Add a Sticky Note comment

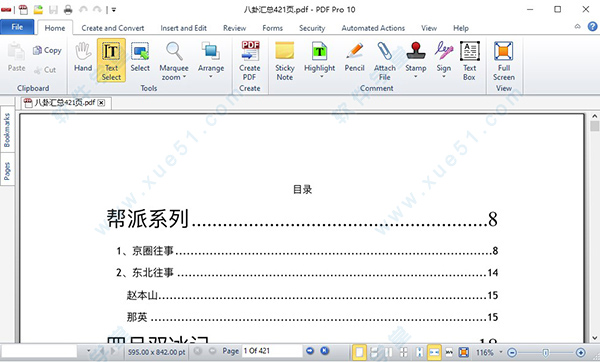(284, 60)
